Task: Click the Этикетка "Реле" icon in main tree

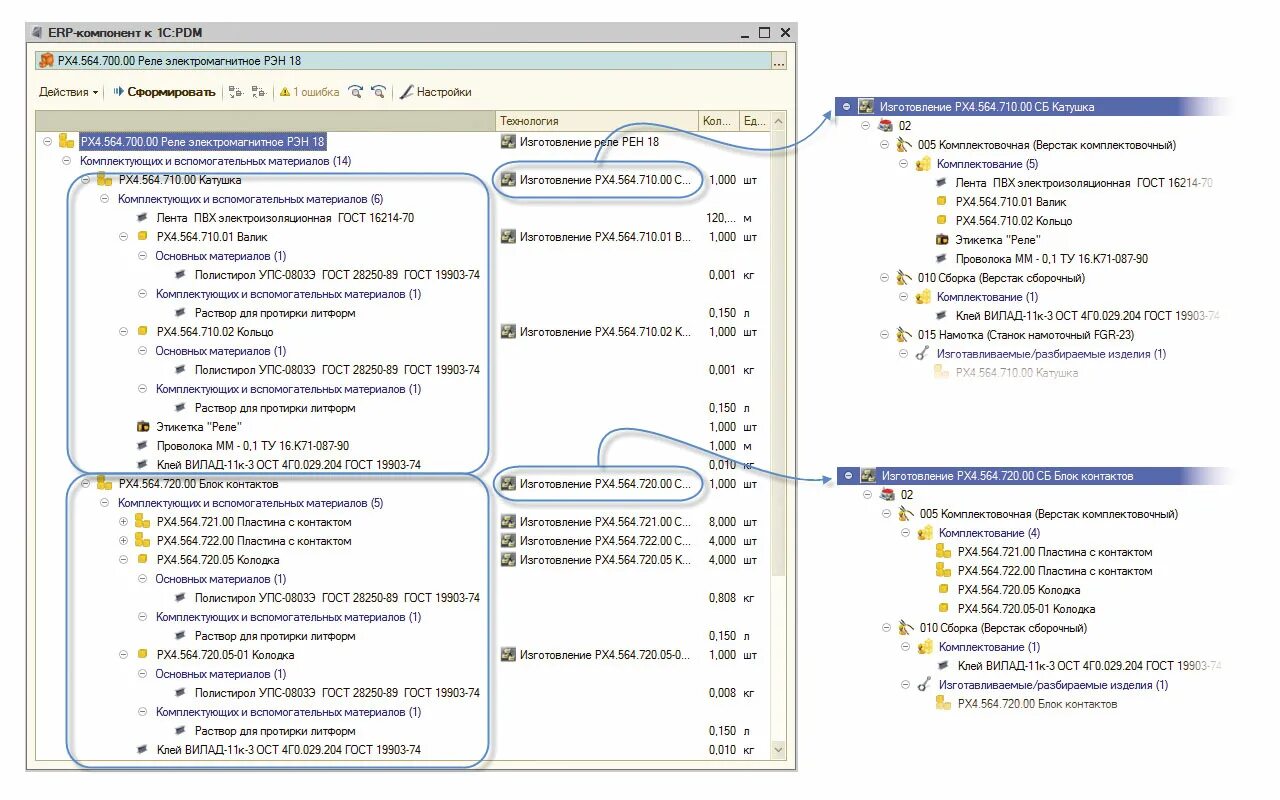Action: [x=142, y=427]
